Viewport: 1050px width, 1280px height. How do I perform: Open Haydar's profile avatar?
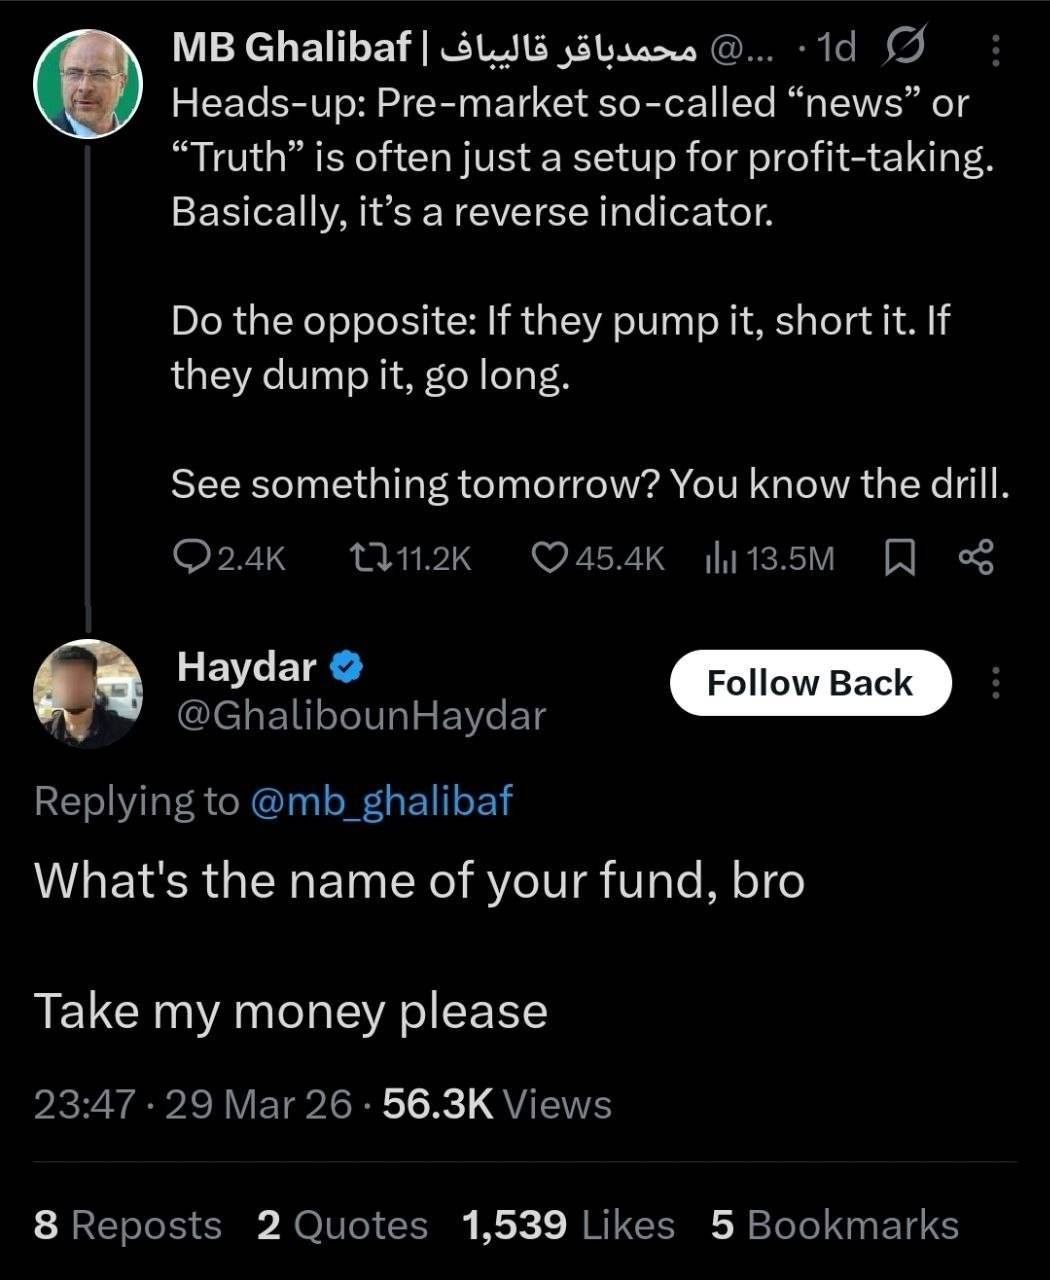pos(88,694)
